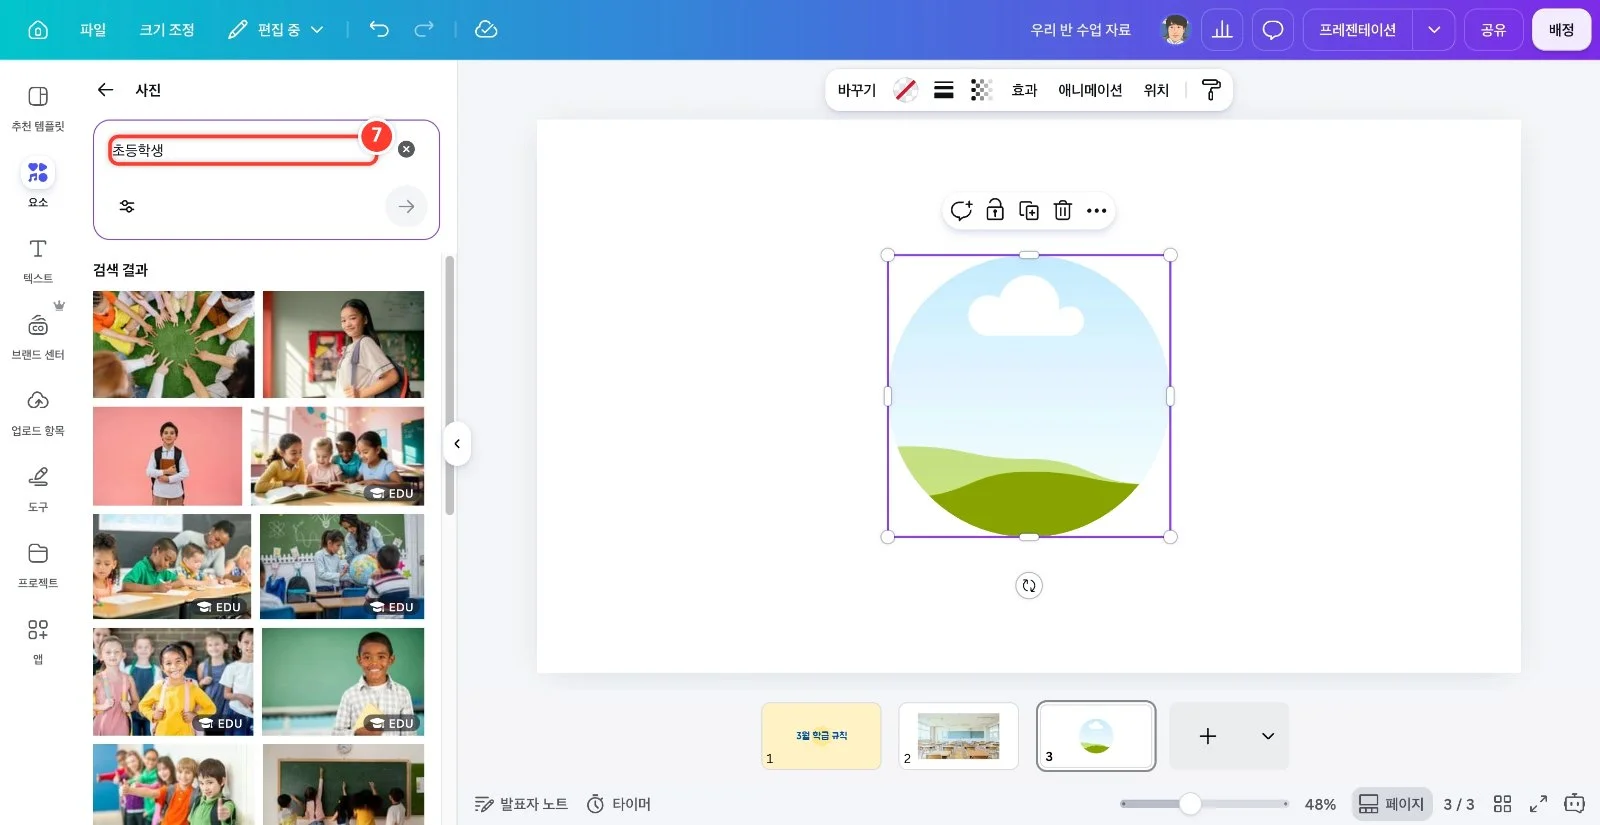The width and height of the screenshot is (1600, 825).
Task: Open the analytics chart icon
Action: (x=1222, y=30)
